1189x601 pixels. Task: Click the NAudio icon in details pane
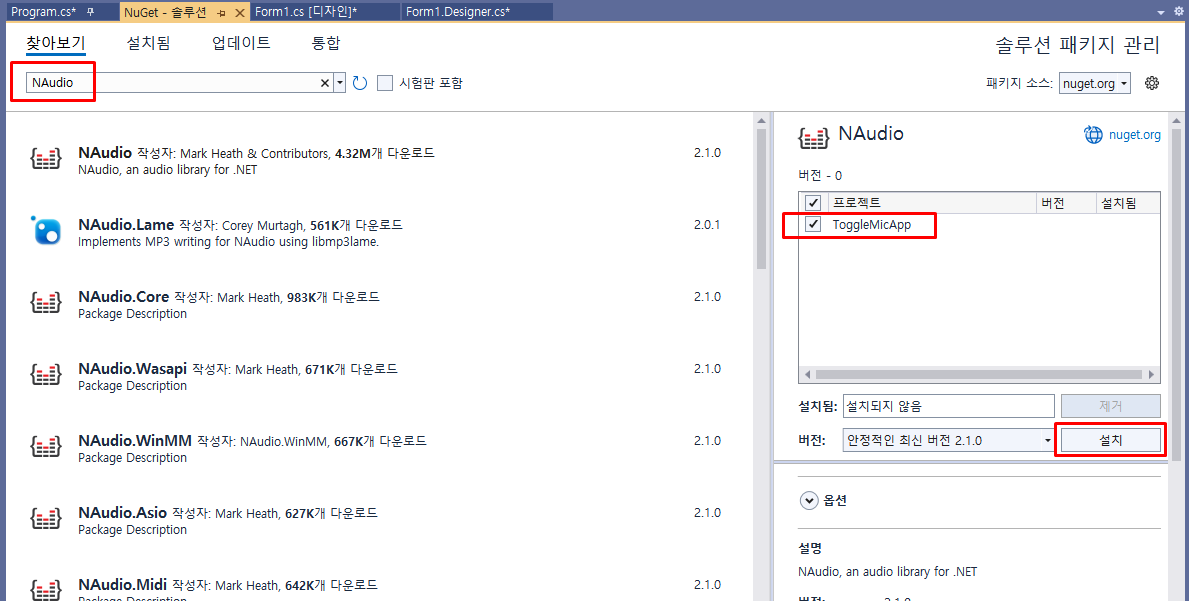pyautogui.click(x=814, y=138)
